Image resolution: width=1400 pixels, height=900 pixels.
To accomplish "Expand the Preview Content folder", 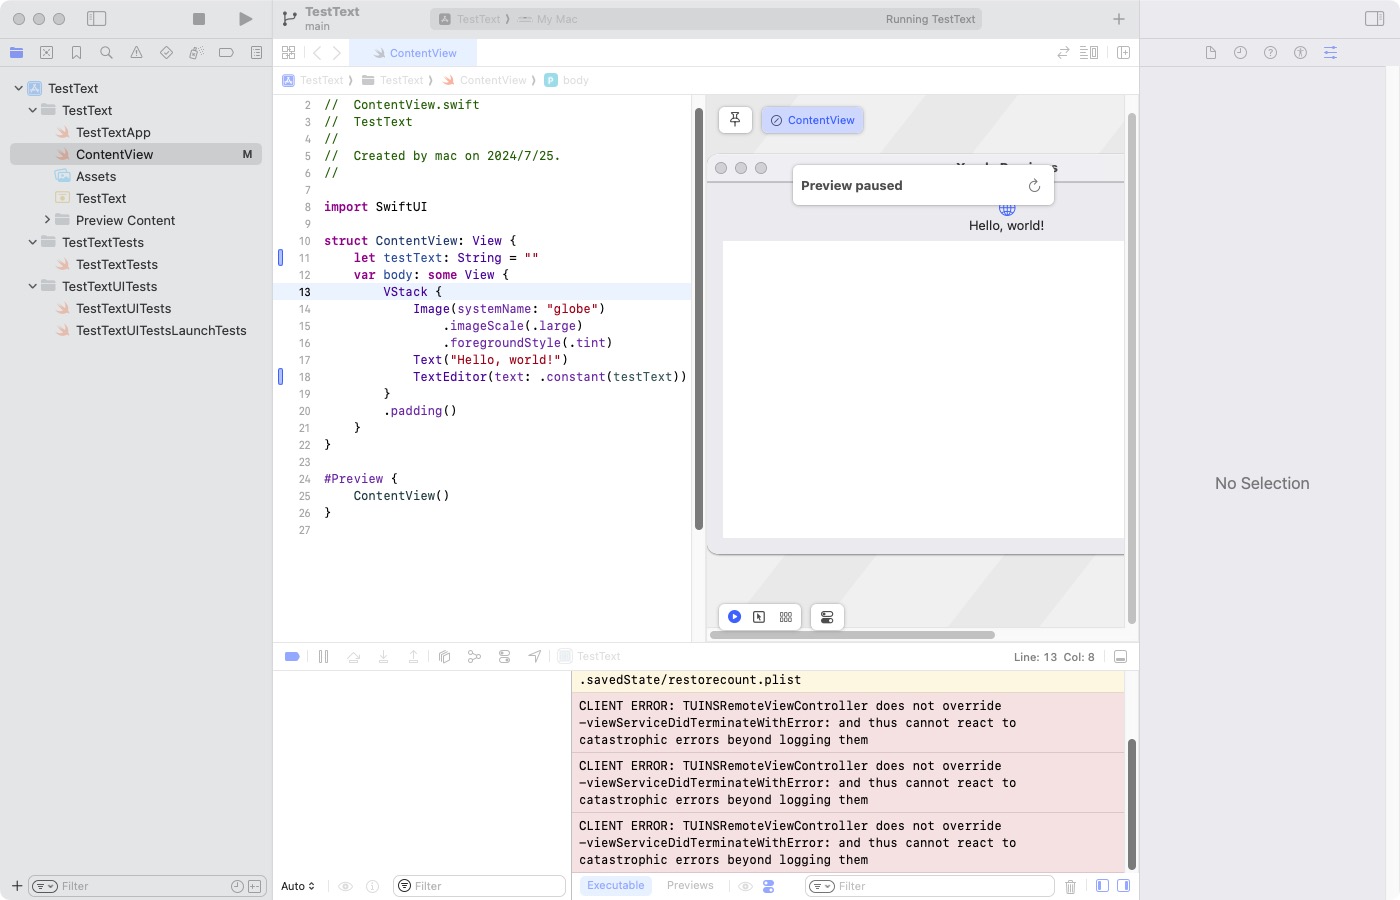I will coord(46,220).
